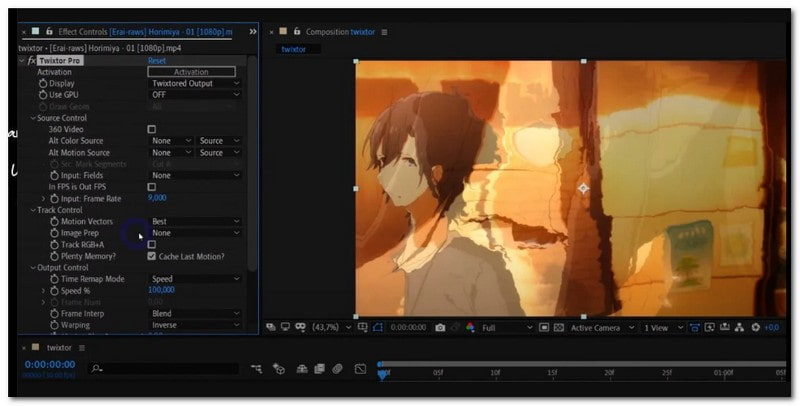Open composition mini-flowchart in timeline
Viewport: 800px width, 406px height.
point(256,368)
